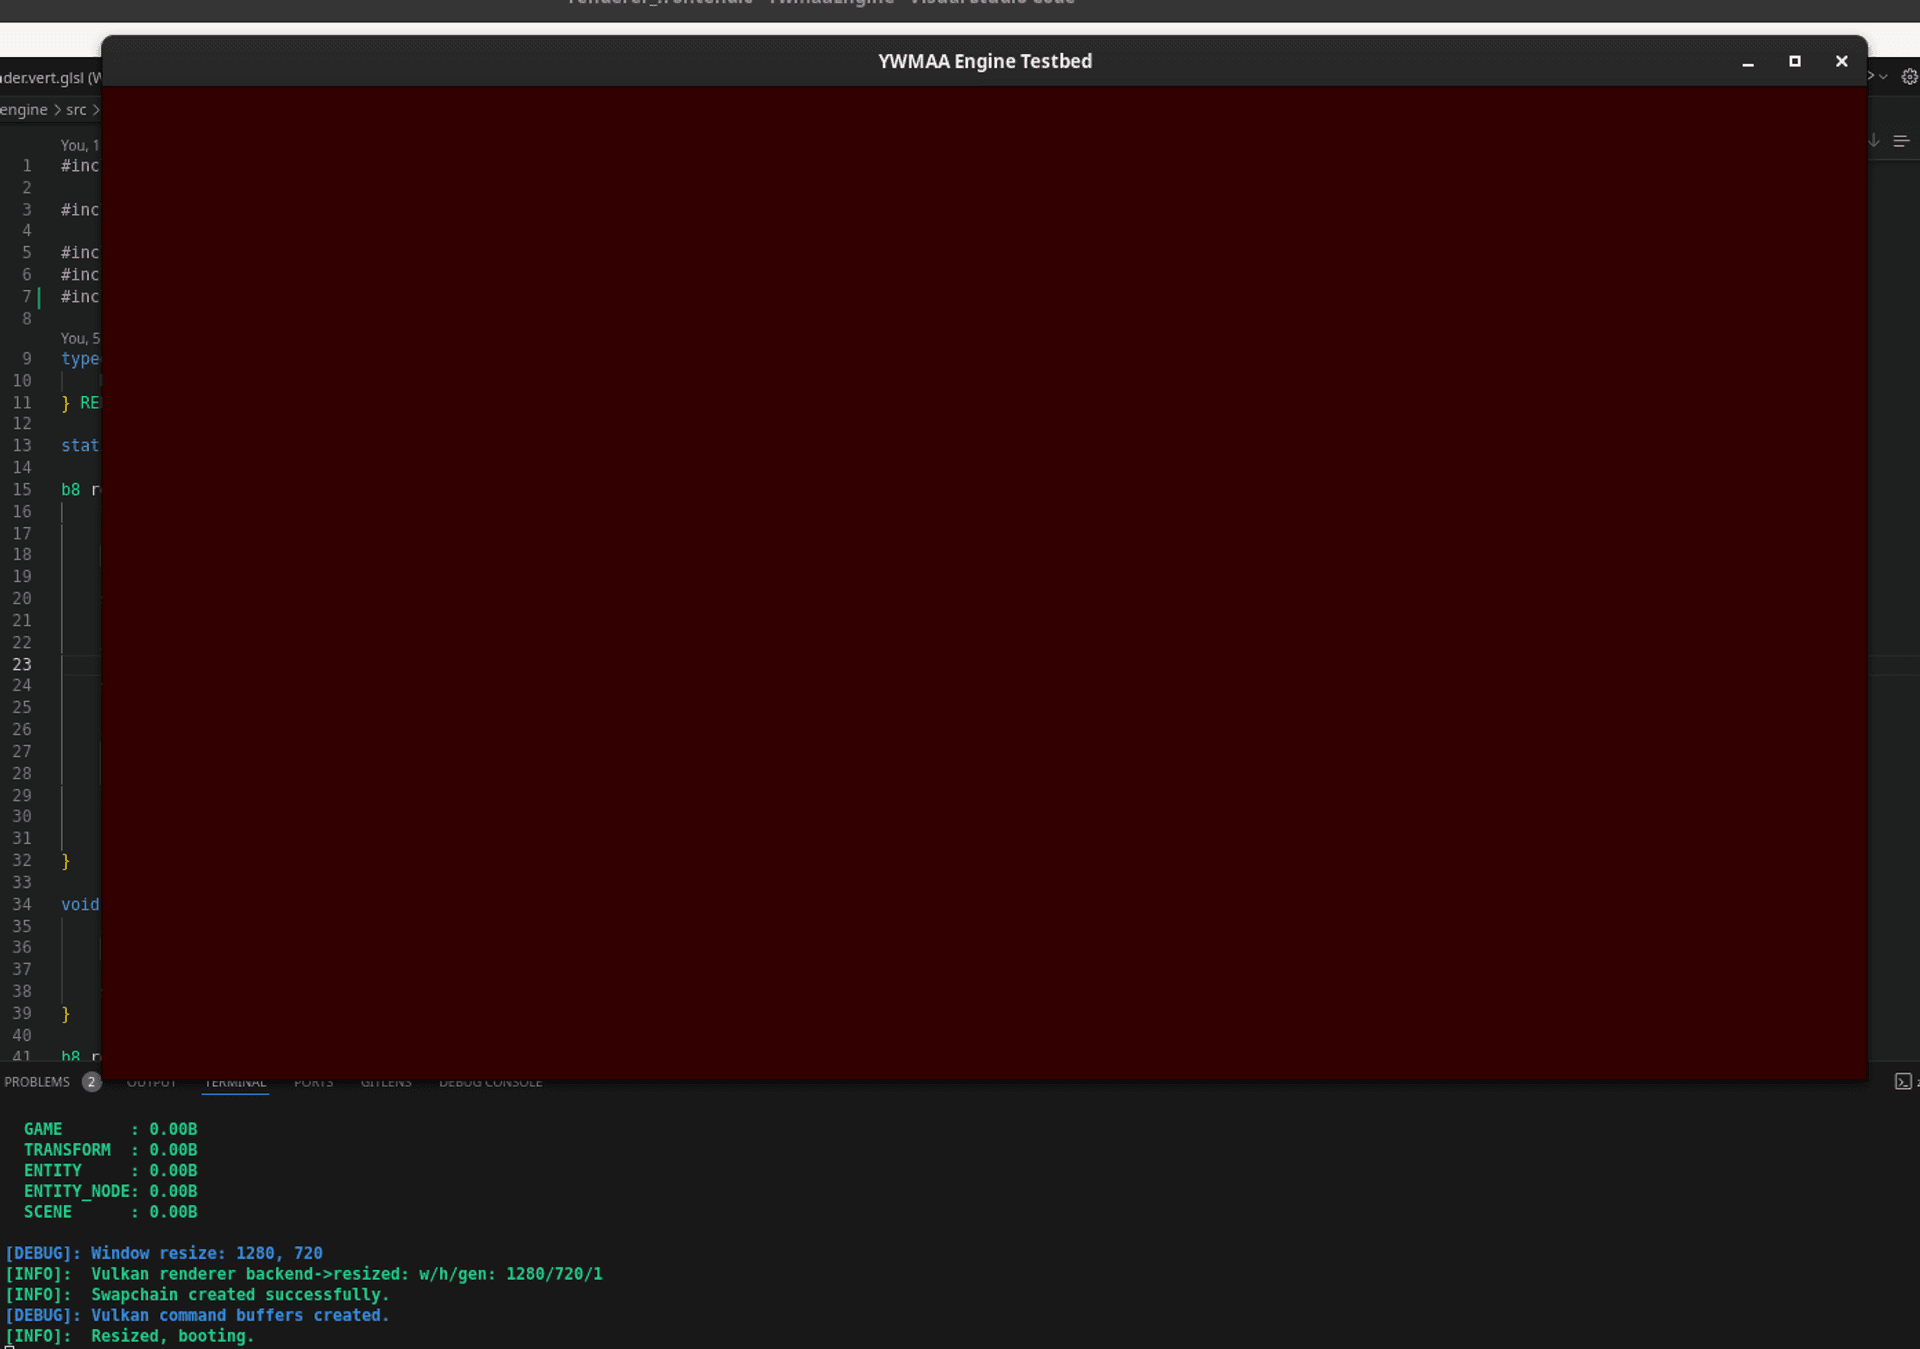
Task: Click the 'engine' breadcrumb segment
Action: pyautogui.click(x=24, y=110)
